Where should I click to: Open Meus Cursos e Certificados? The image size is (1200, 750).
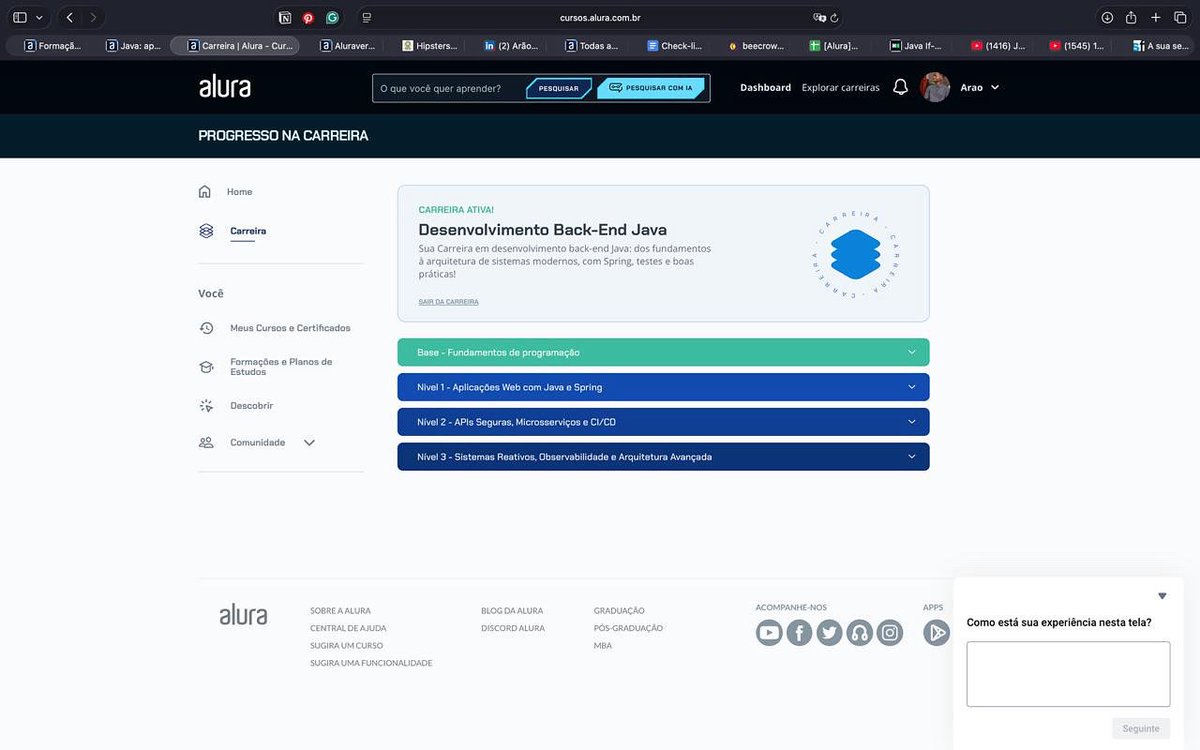point(290,328)
